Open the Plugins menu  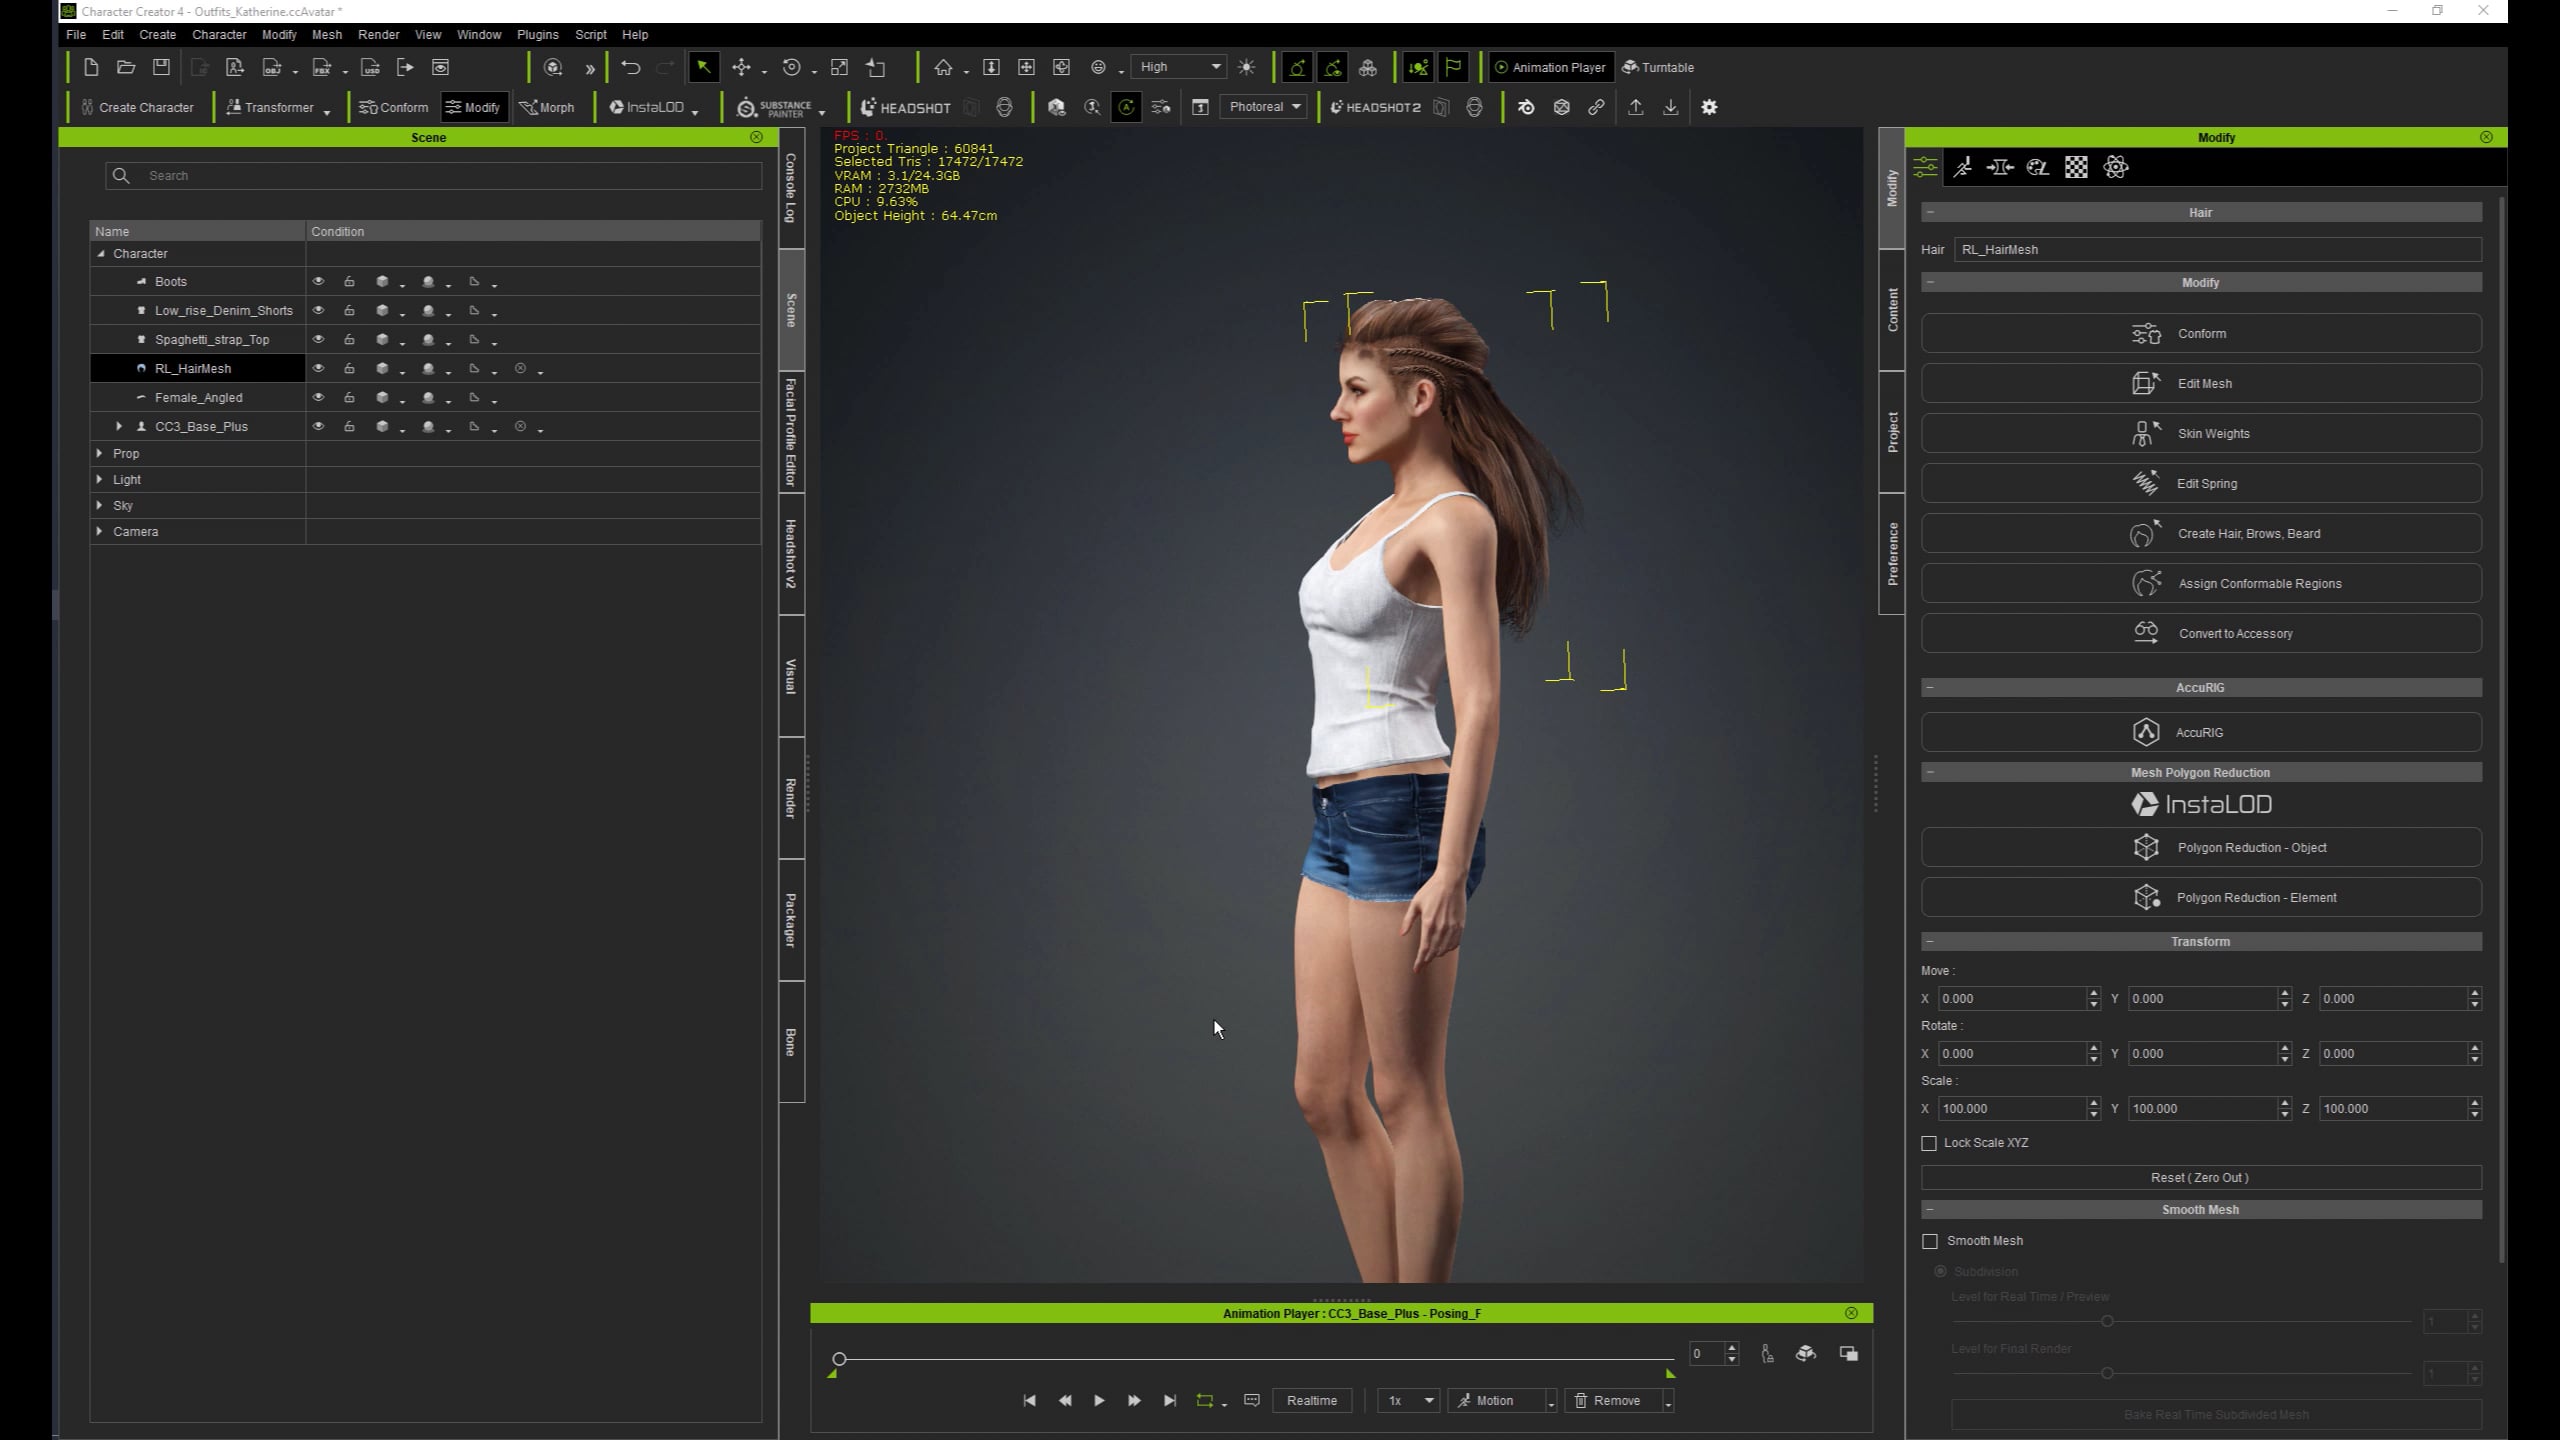[537, 34]
